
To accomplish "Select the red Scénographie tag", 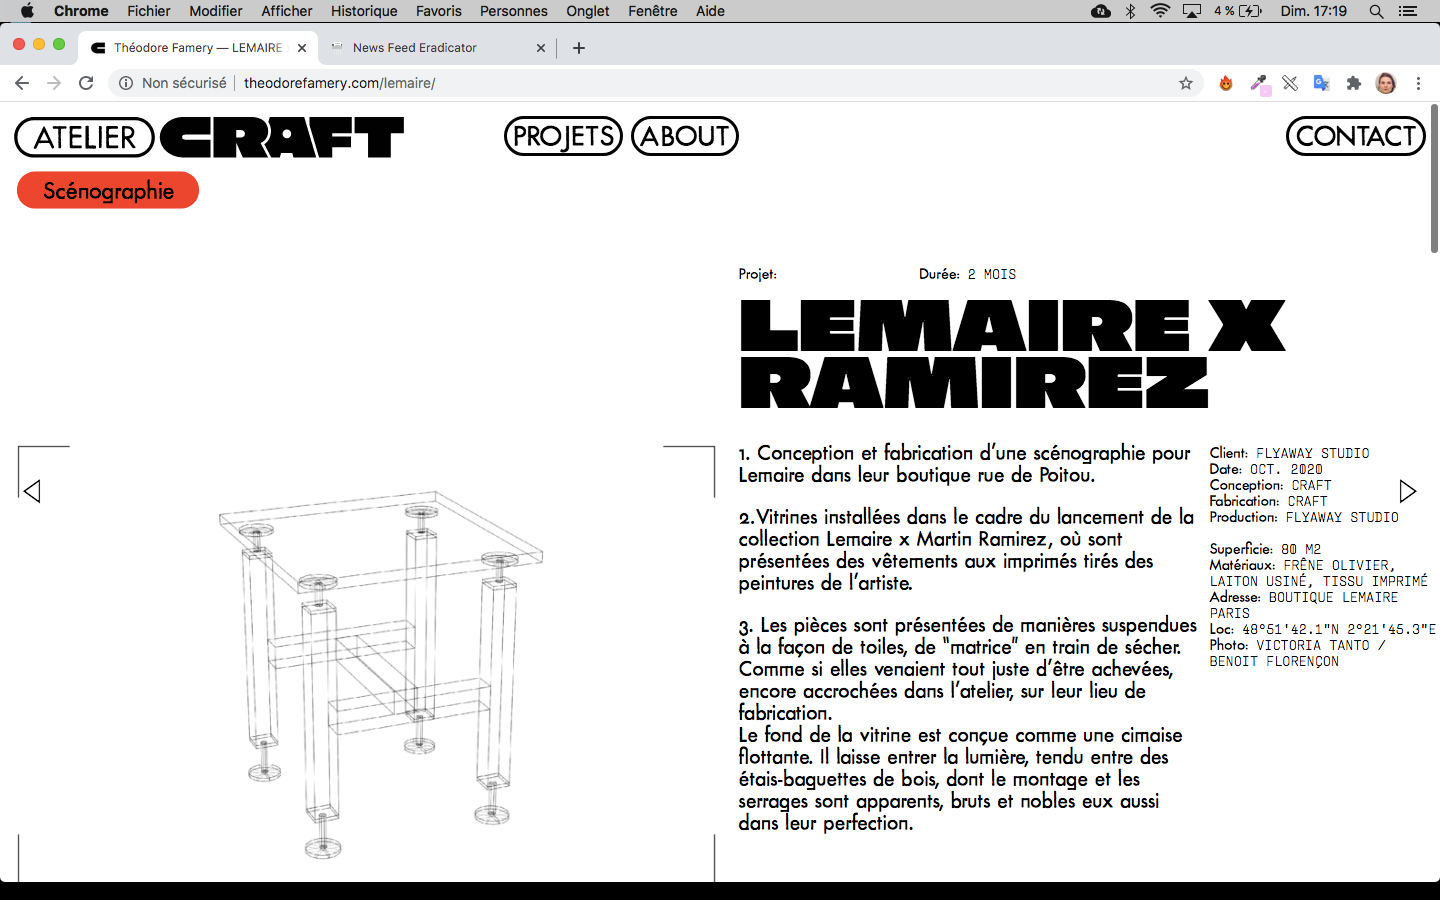I will pyautogui.click(x=108, y=191).
